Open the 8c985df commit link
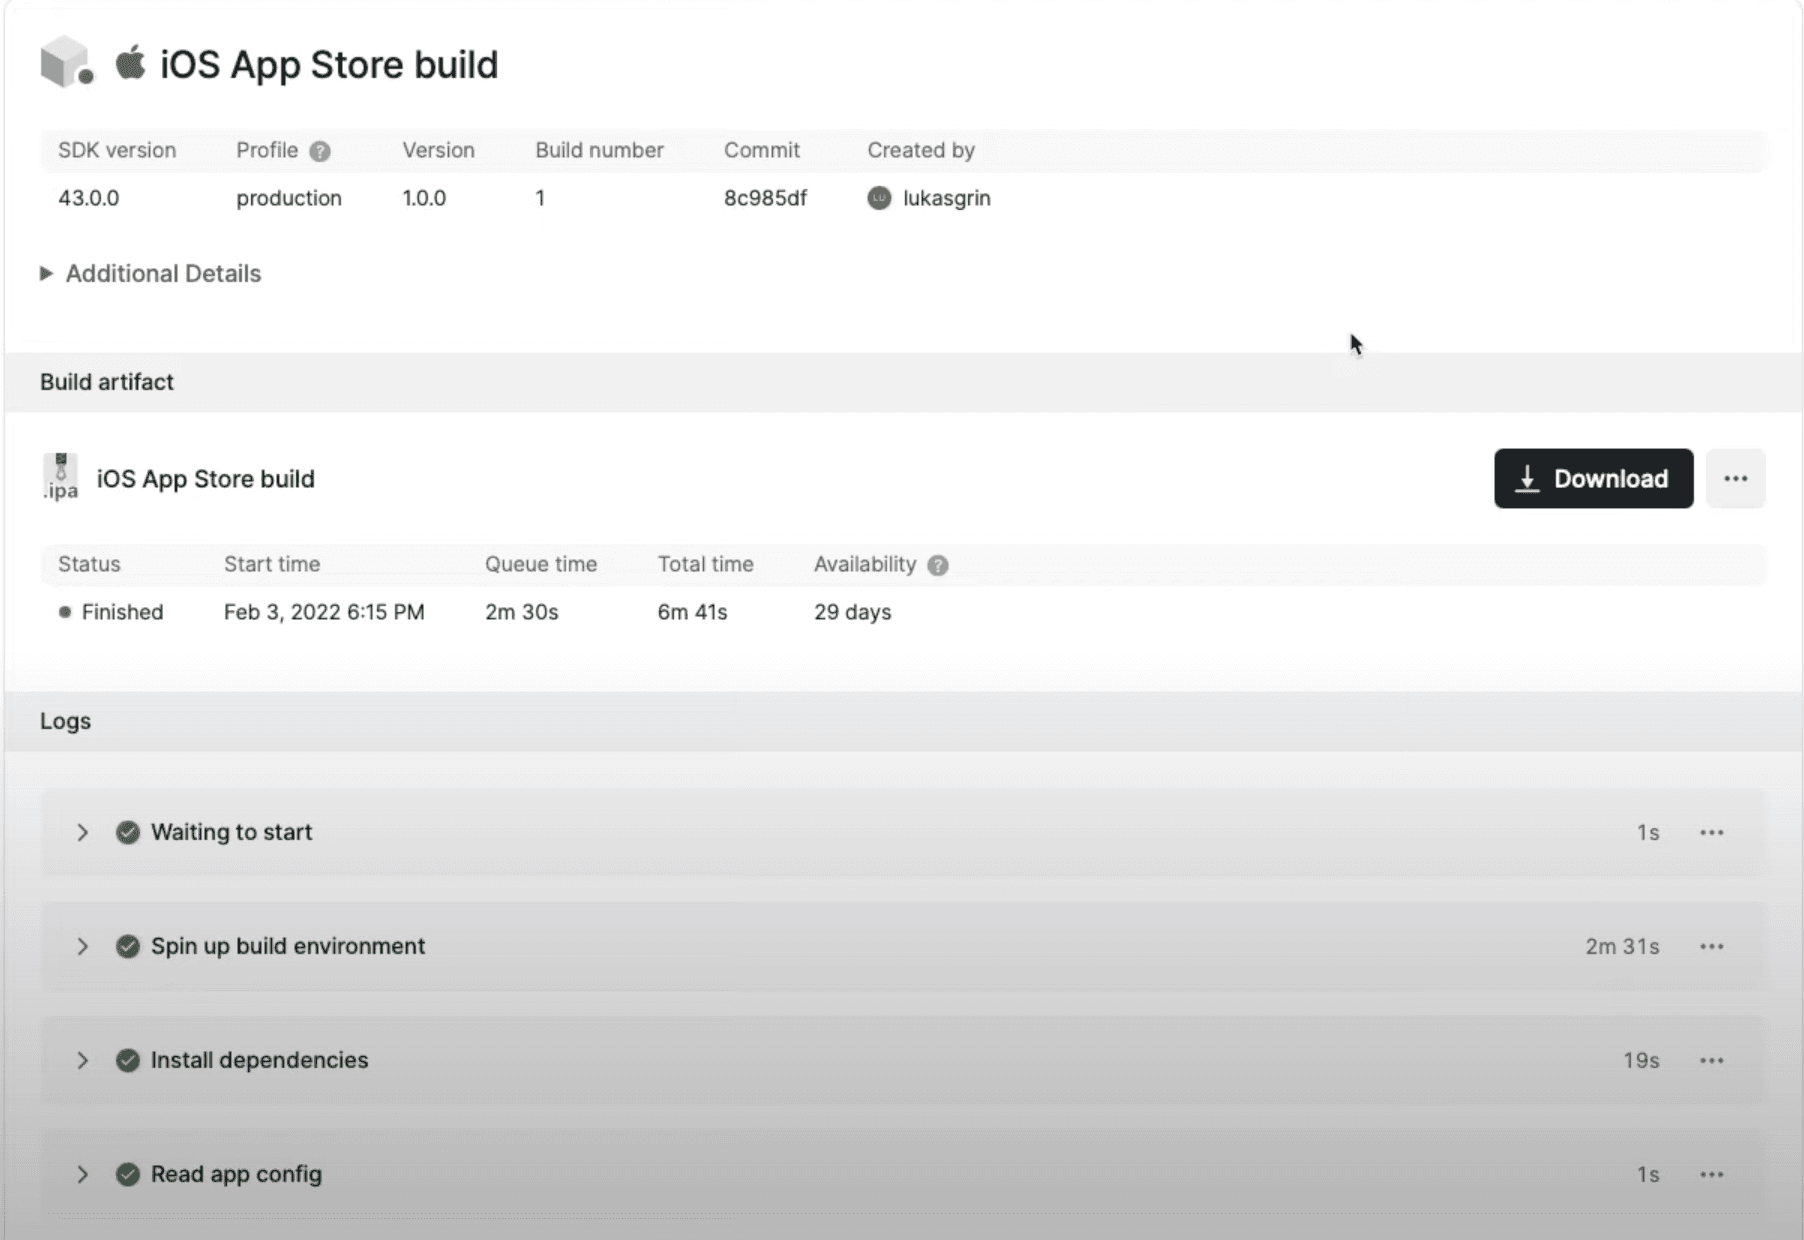This screenshot has height=1240, width=1804. pyautogui.click(x=765, y=198)
